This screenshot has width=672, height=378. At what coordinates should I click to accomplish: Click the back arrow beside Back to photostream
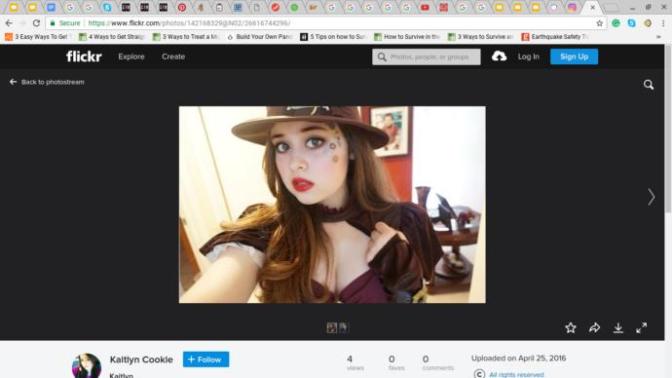[13, 82]
